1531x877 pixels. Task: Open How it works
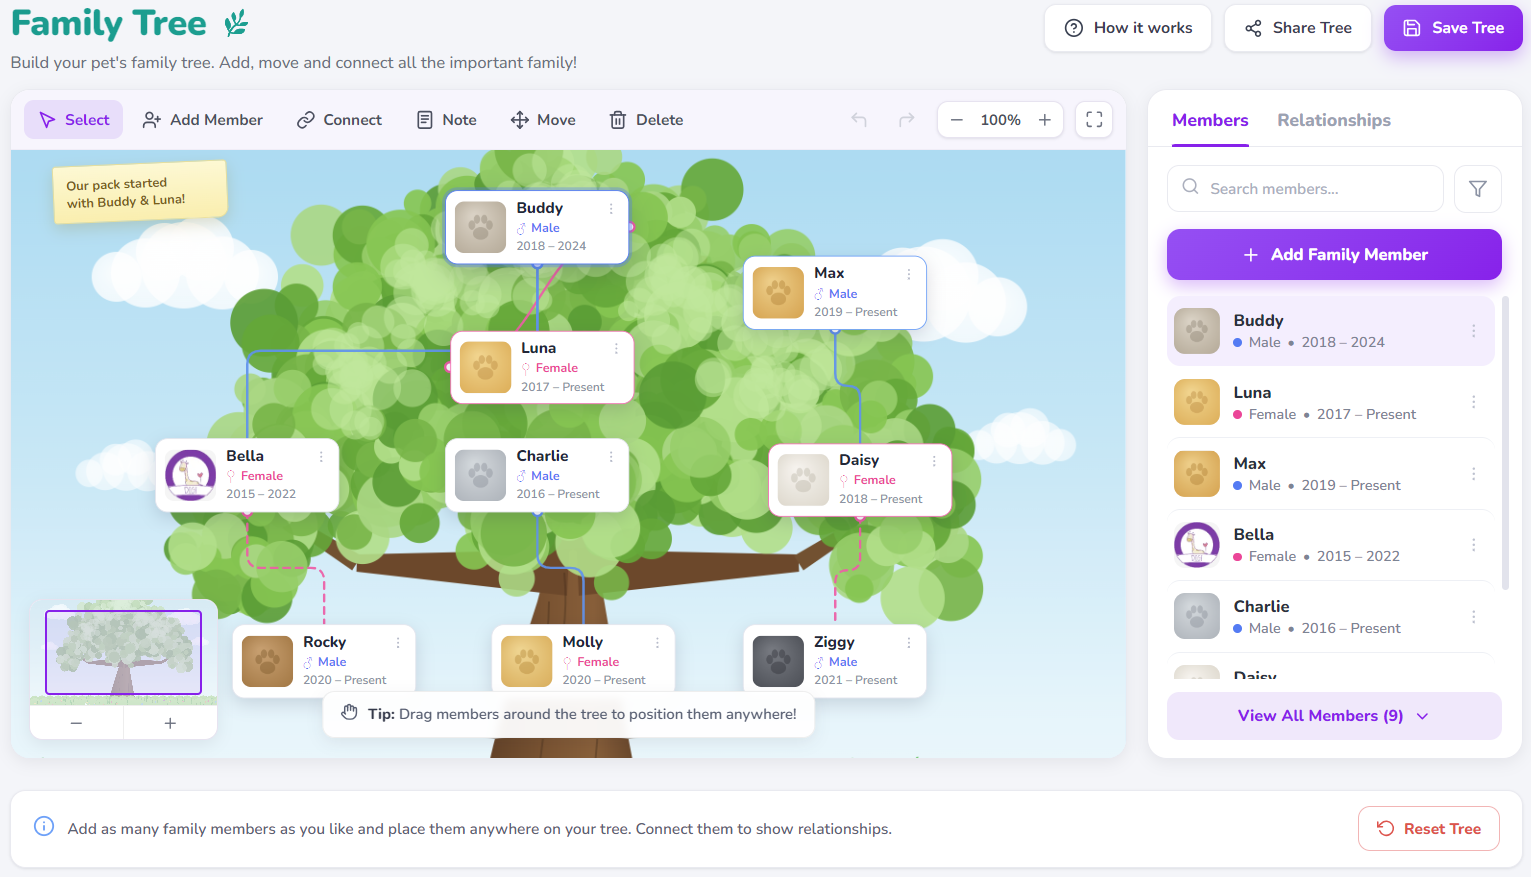[x=1128, y=28]
